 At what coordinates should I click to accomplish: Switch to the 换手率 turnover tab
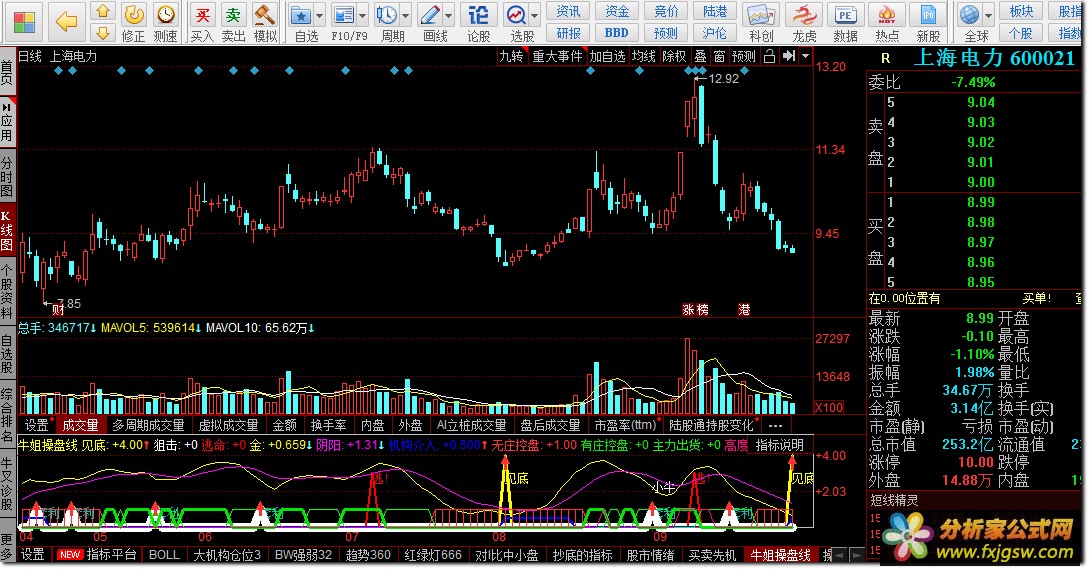(x=328, y=425)
